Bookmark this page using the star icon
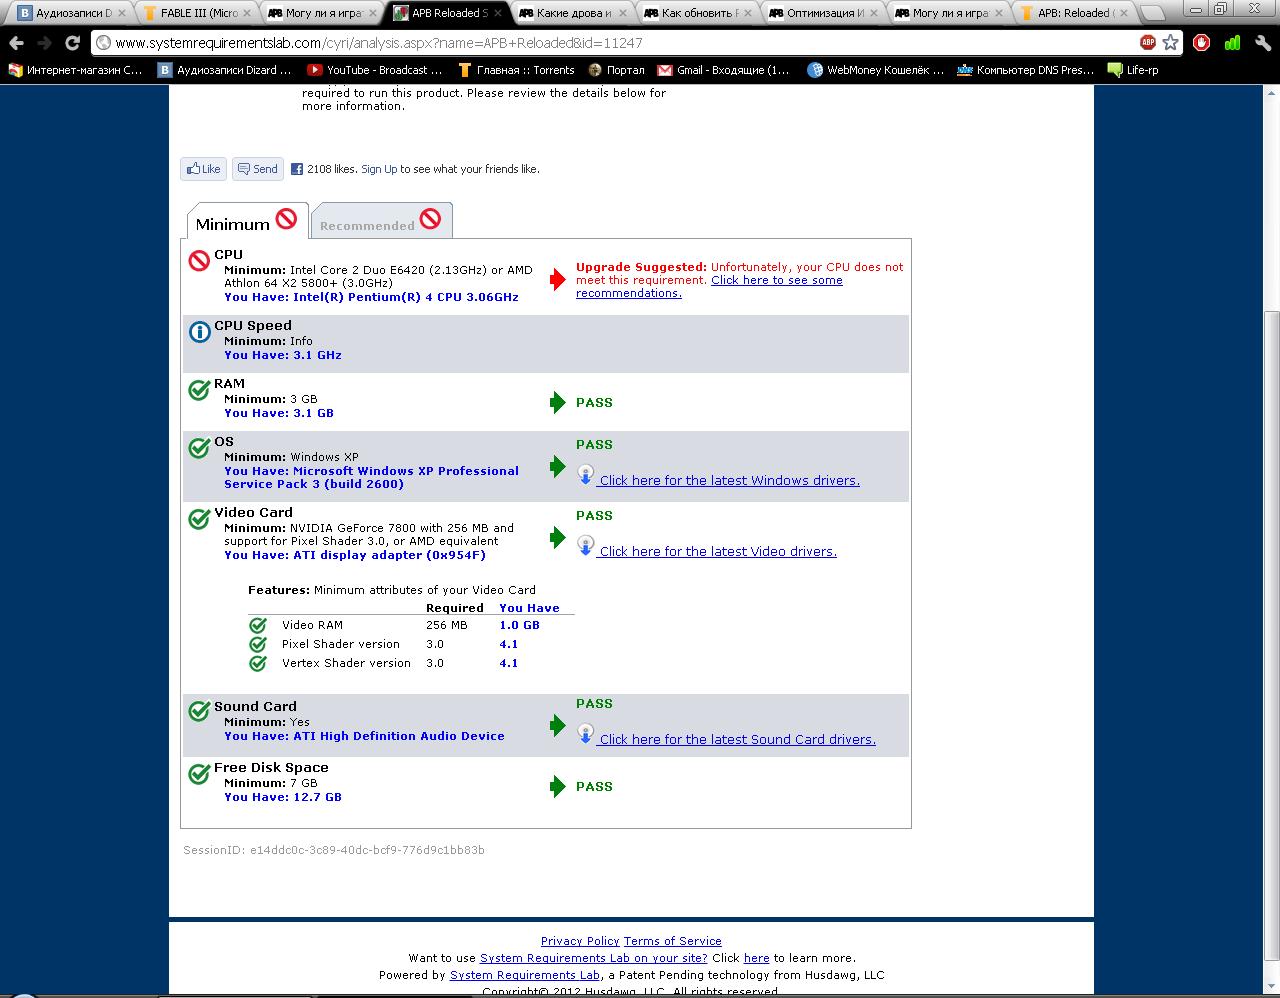 (1170, 43)
